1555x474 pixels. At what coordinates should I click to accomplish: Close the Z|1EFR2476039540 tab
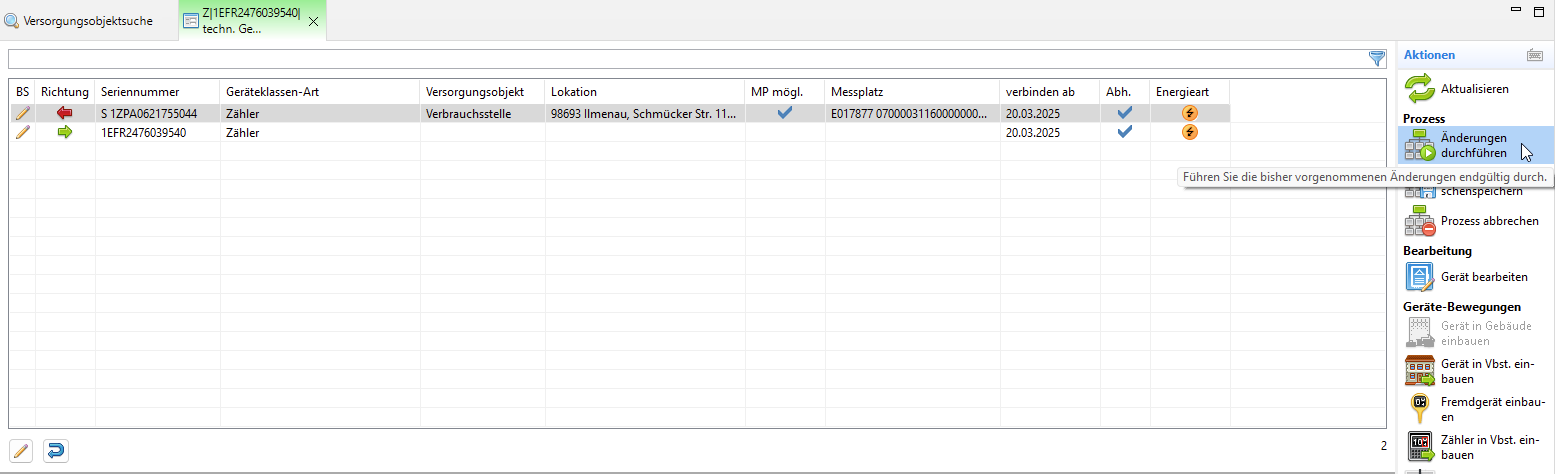[313, 22]
